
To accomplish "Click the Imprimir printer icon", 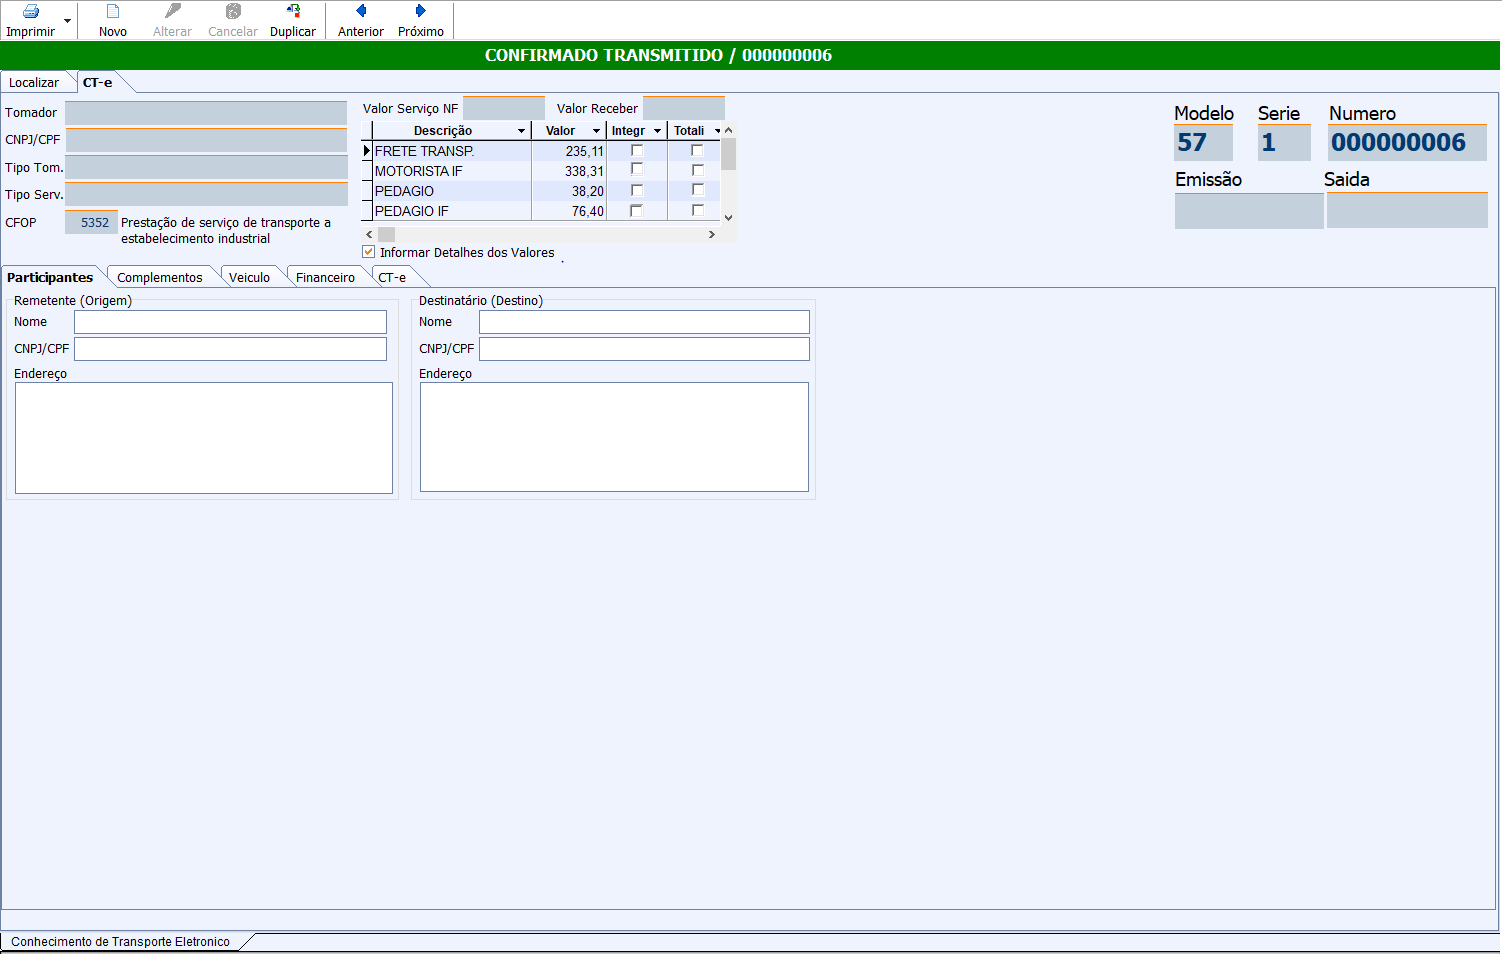I will (x=30, y=12).
